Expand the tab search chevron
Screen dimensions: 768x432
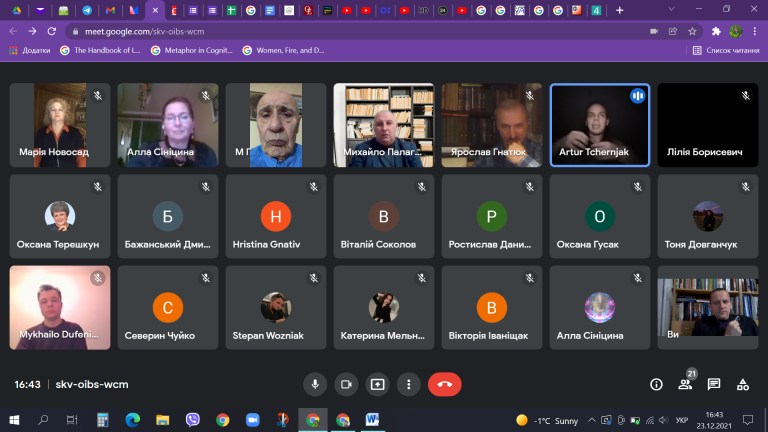click(x=672, y=9)
